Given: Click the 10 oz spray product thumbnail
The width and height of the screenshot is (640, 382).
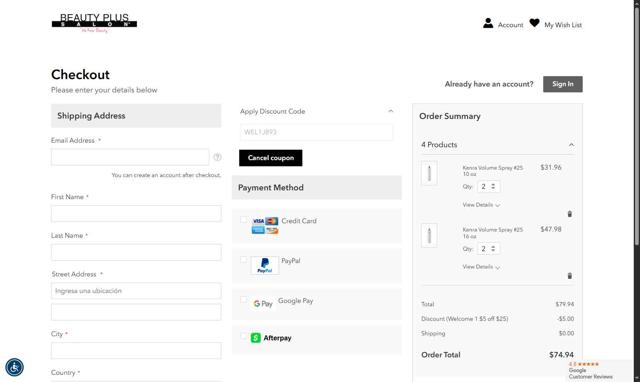Looking at the screenshot, I should click(429, 173).
